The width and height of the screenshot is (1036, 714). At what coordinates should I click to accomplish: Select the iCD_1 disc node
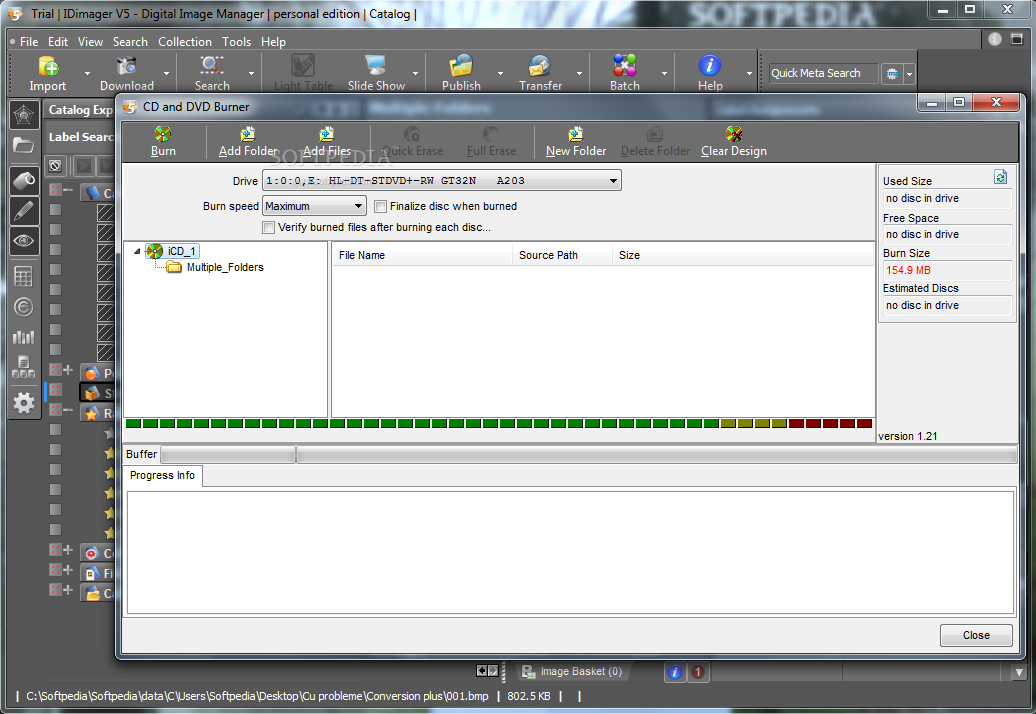(181, 251)
